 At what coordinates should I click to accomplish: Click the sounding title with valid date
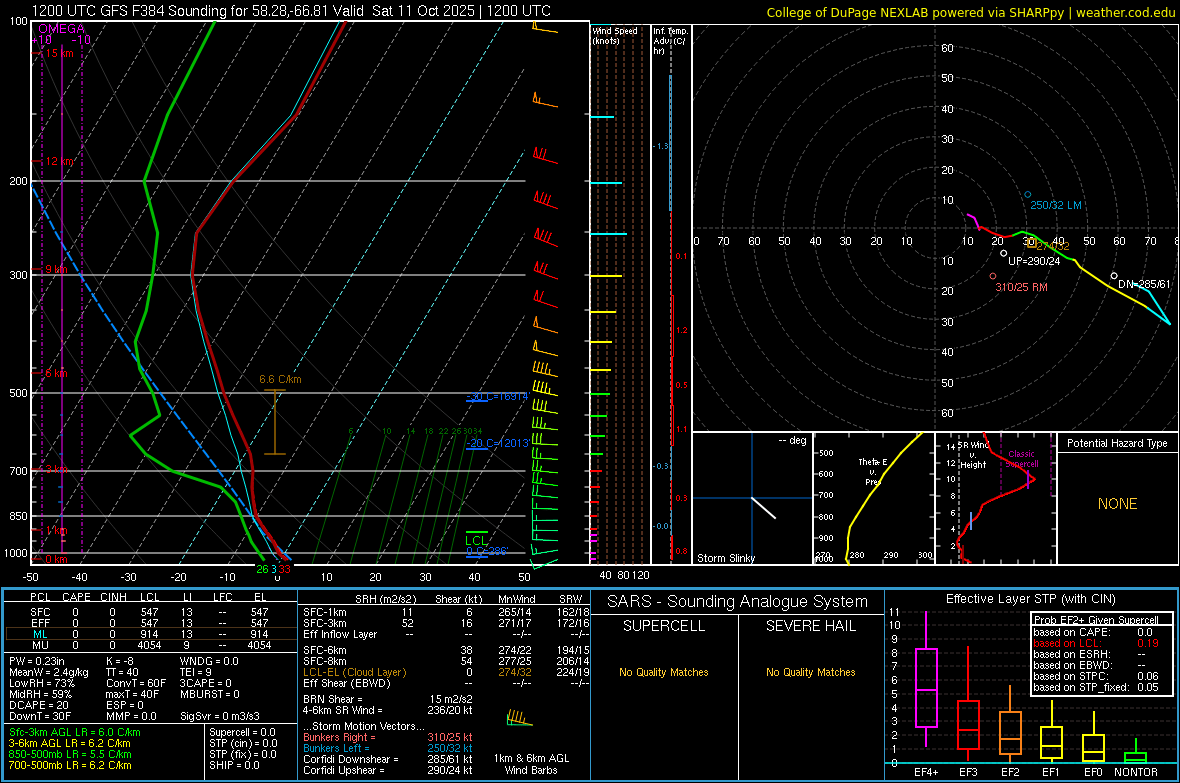coord(290,11)
